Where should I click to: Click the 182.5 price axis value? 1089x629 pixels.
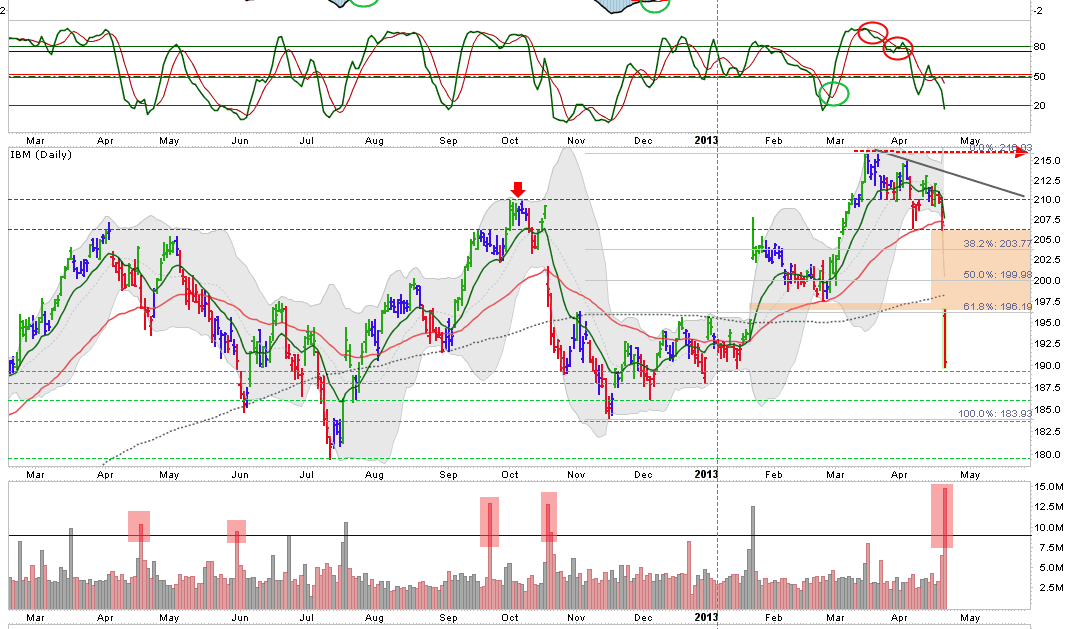[x=1047, y=431]
